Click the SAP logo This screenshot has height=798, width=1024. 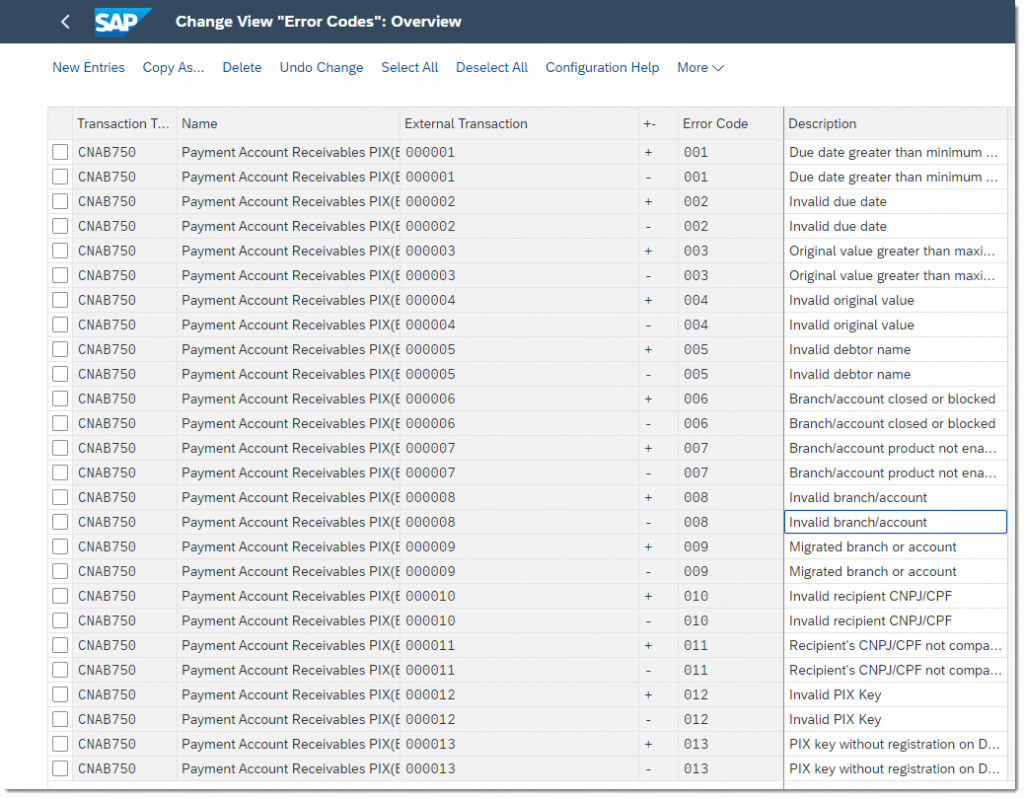(121, 22)
